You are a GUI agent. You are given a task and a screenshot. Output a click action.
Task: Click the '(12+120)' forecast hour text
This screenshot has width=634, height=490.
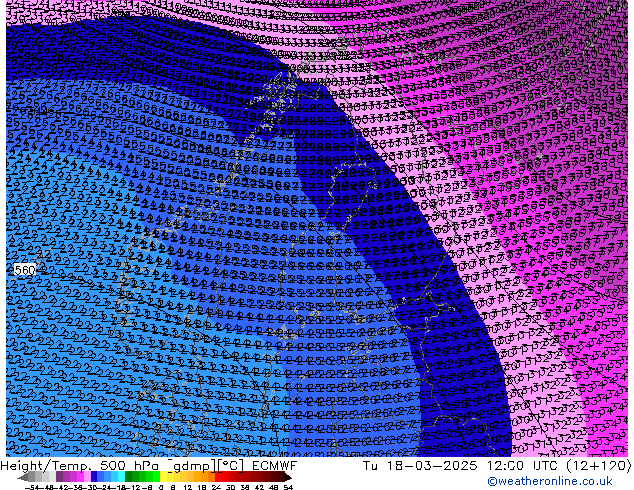point(599,466)
